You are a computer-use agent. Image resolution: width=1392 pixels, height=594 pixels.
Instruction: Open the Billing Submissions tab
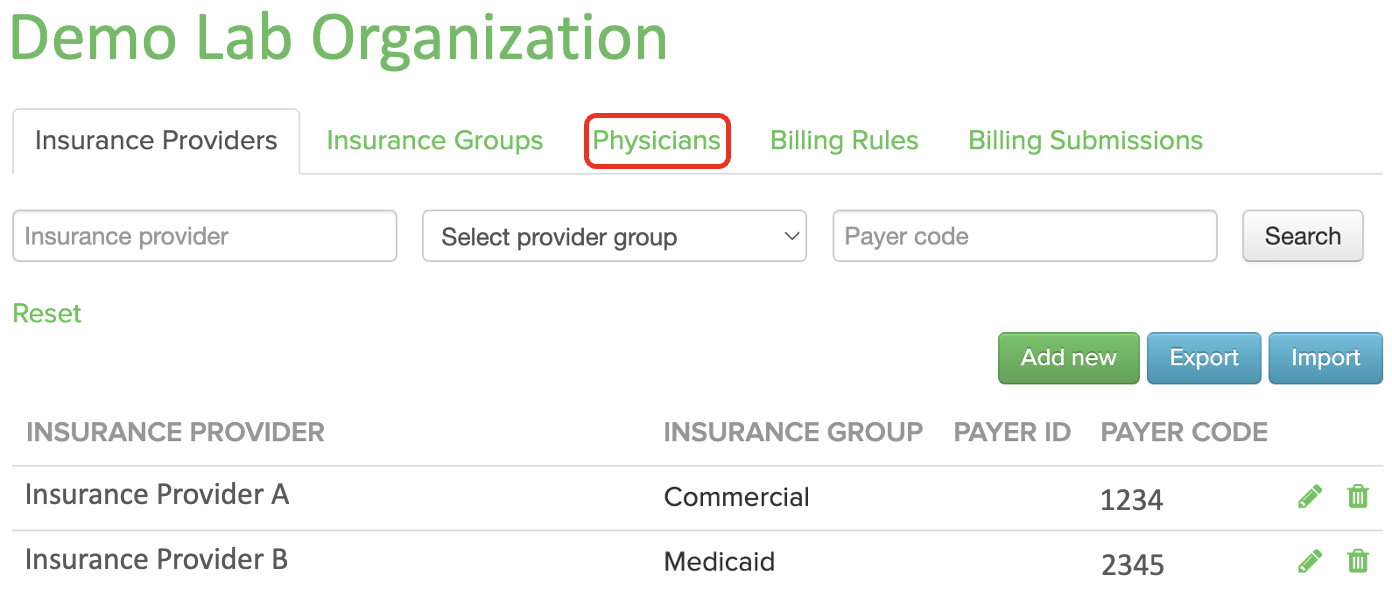pyautogui.click(x=1085, y=141)
